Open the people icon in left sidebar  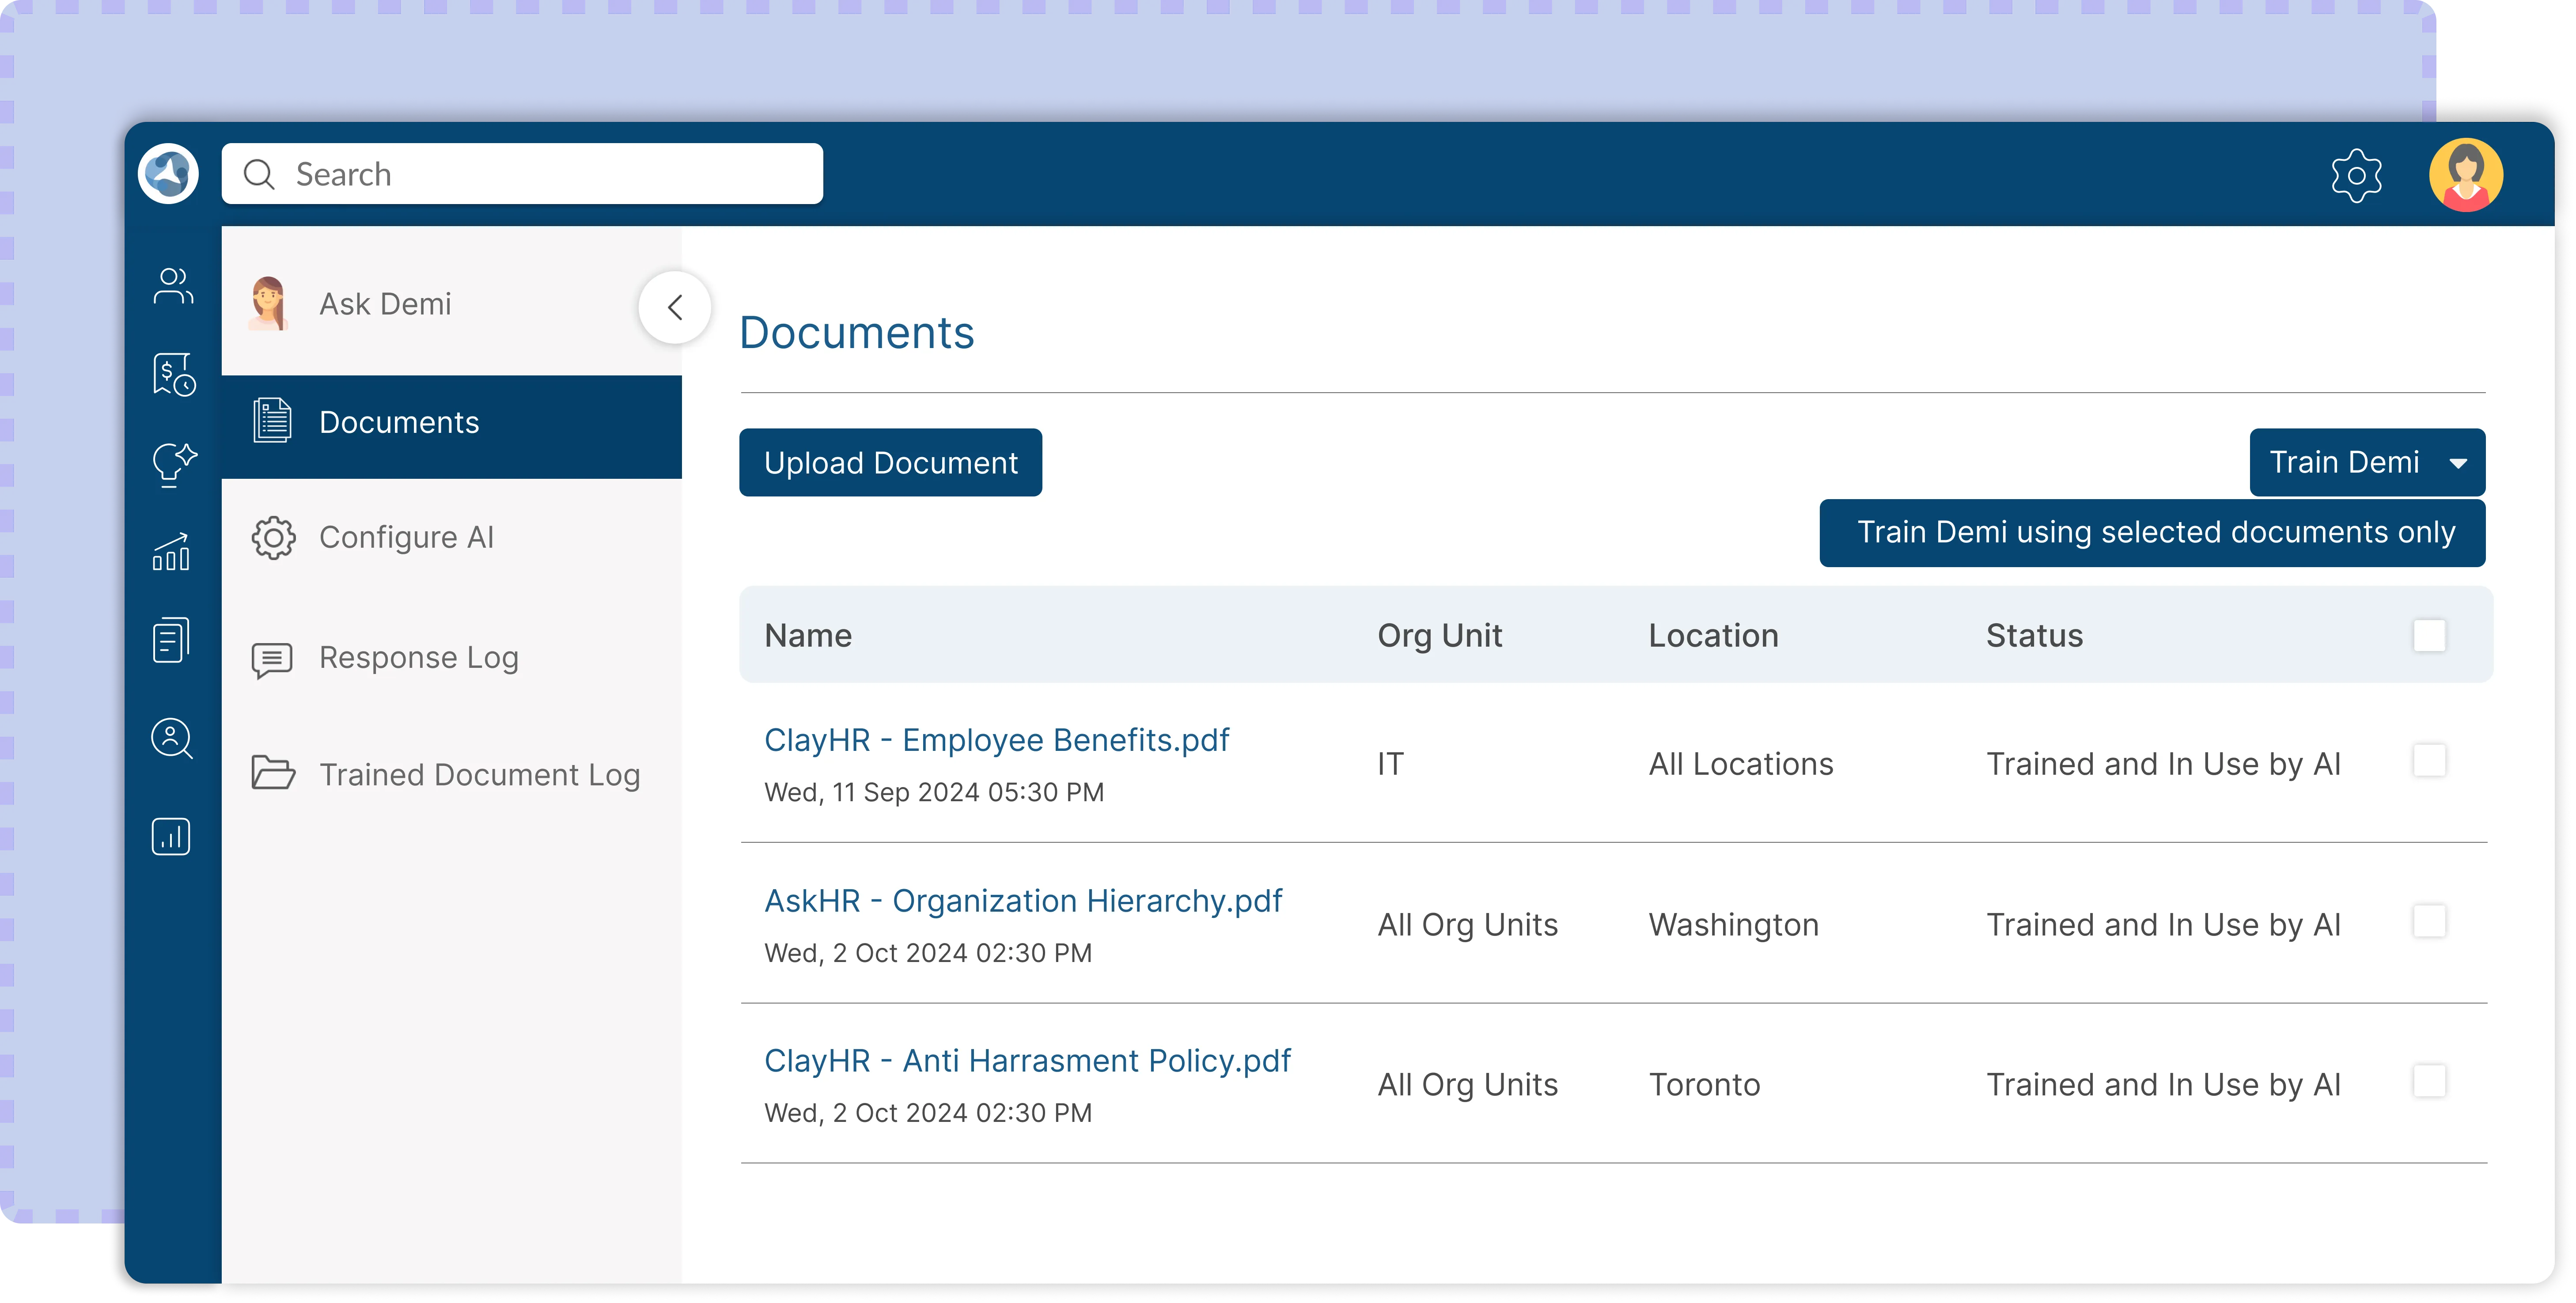[172, 286]
